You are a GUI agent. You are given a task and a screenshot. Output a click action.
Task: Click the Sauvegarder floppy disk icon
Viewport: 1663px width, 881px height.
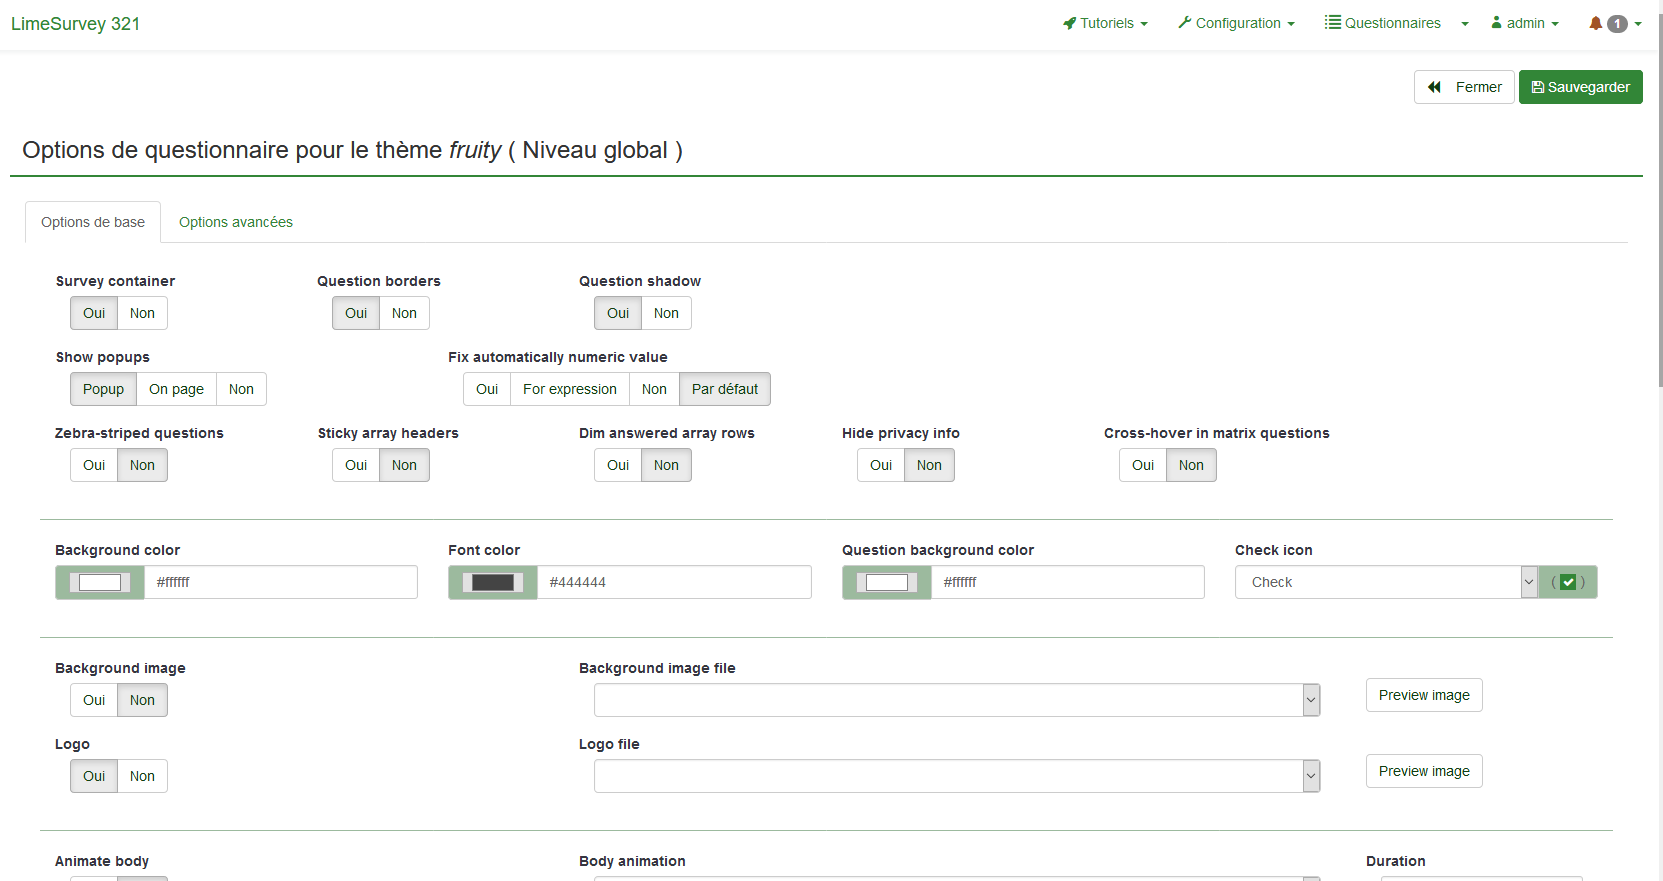[1537, 87]
